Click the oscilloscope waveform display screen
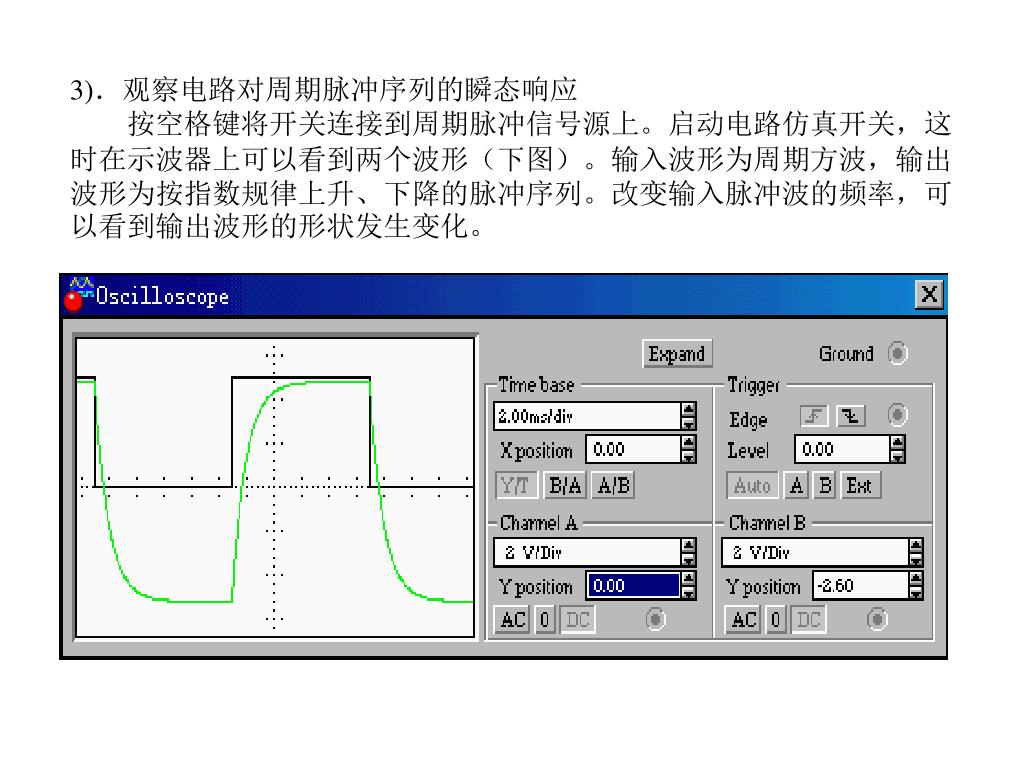 (275, 487)
